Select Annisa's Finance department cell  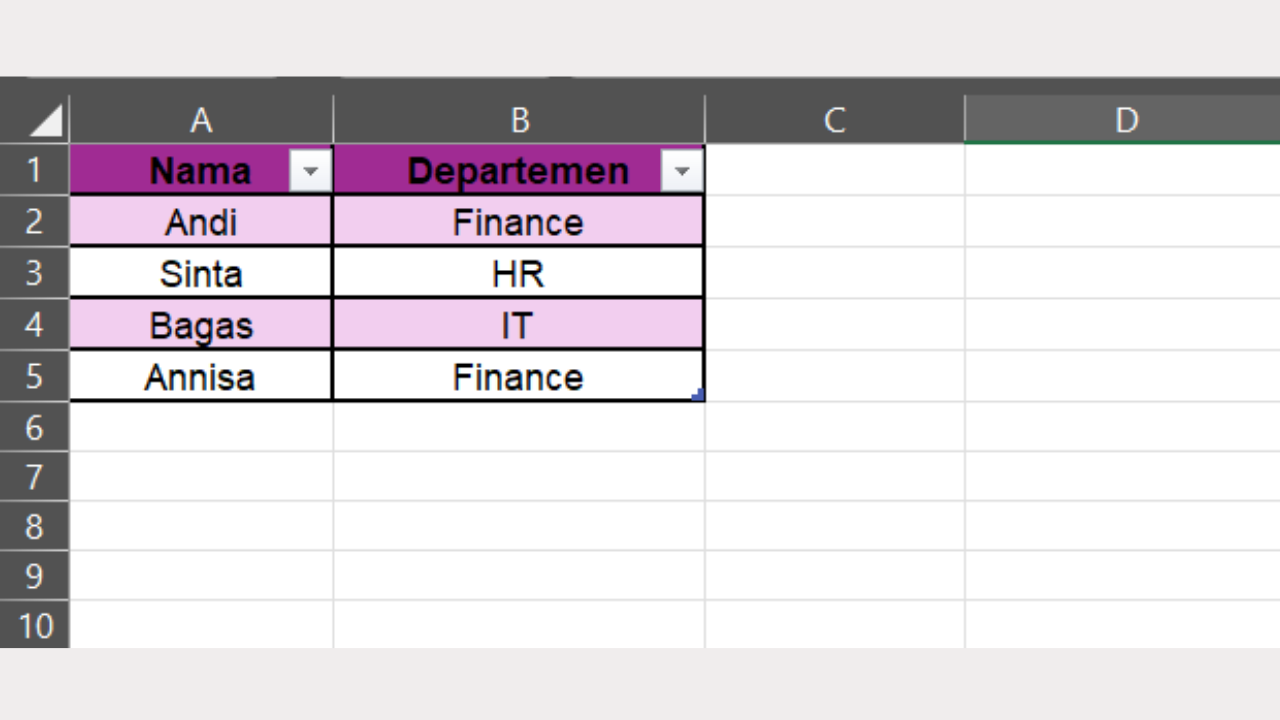point(519,377)
